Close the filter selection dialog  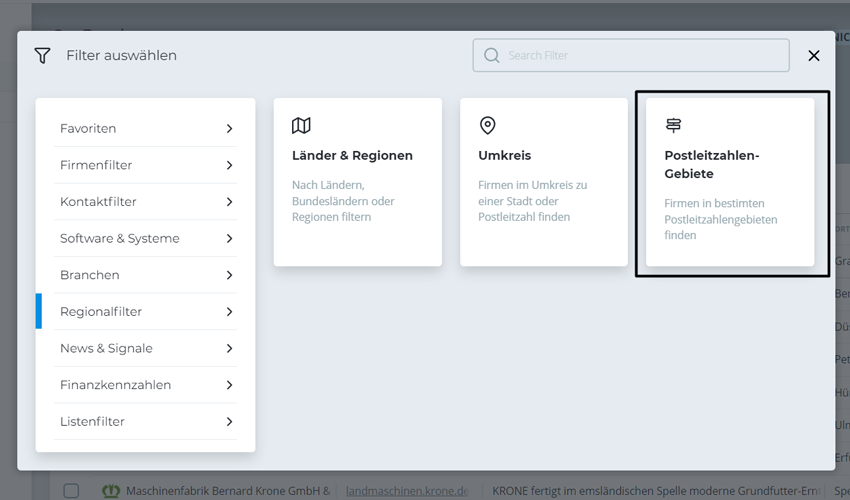813,56
